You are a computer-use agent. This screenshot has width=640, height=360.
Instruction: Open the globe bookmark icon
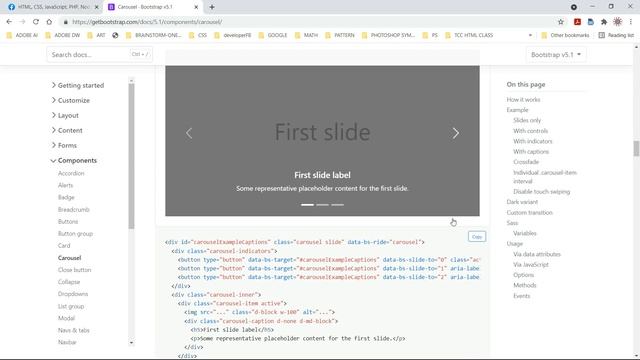[115, 35]
